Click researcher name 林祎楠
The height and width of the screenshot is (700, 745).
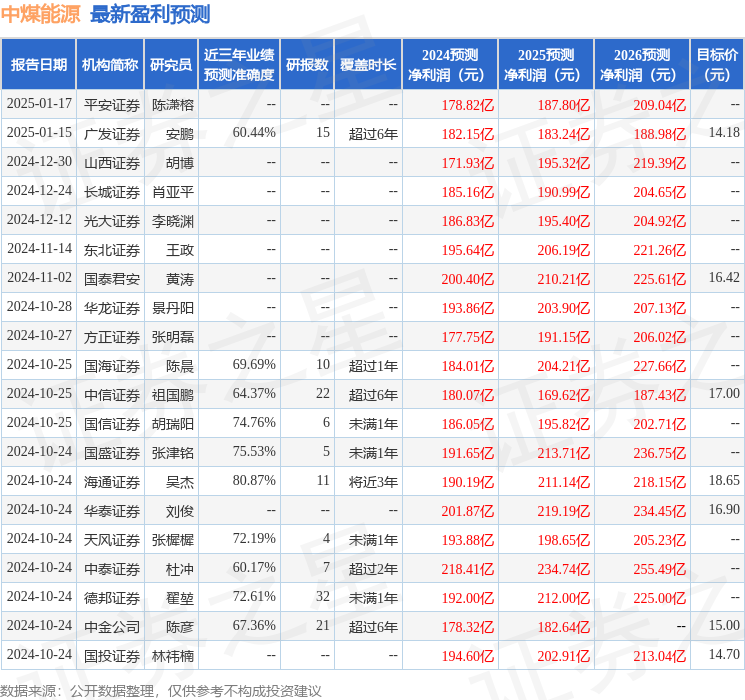click(173, 656)
